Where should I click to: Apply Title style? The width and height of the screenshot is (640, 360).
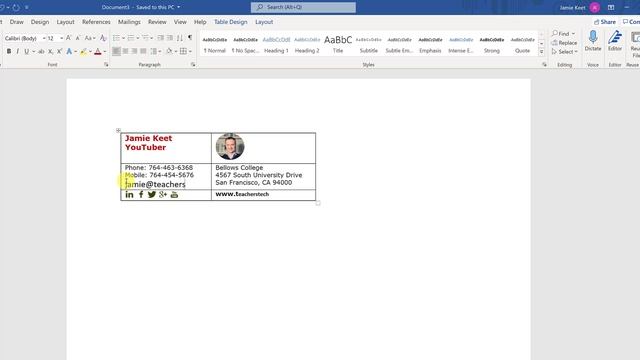[x=338, y=44]
